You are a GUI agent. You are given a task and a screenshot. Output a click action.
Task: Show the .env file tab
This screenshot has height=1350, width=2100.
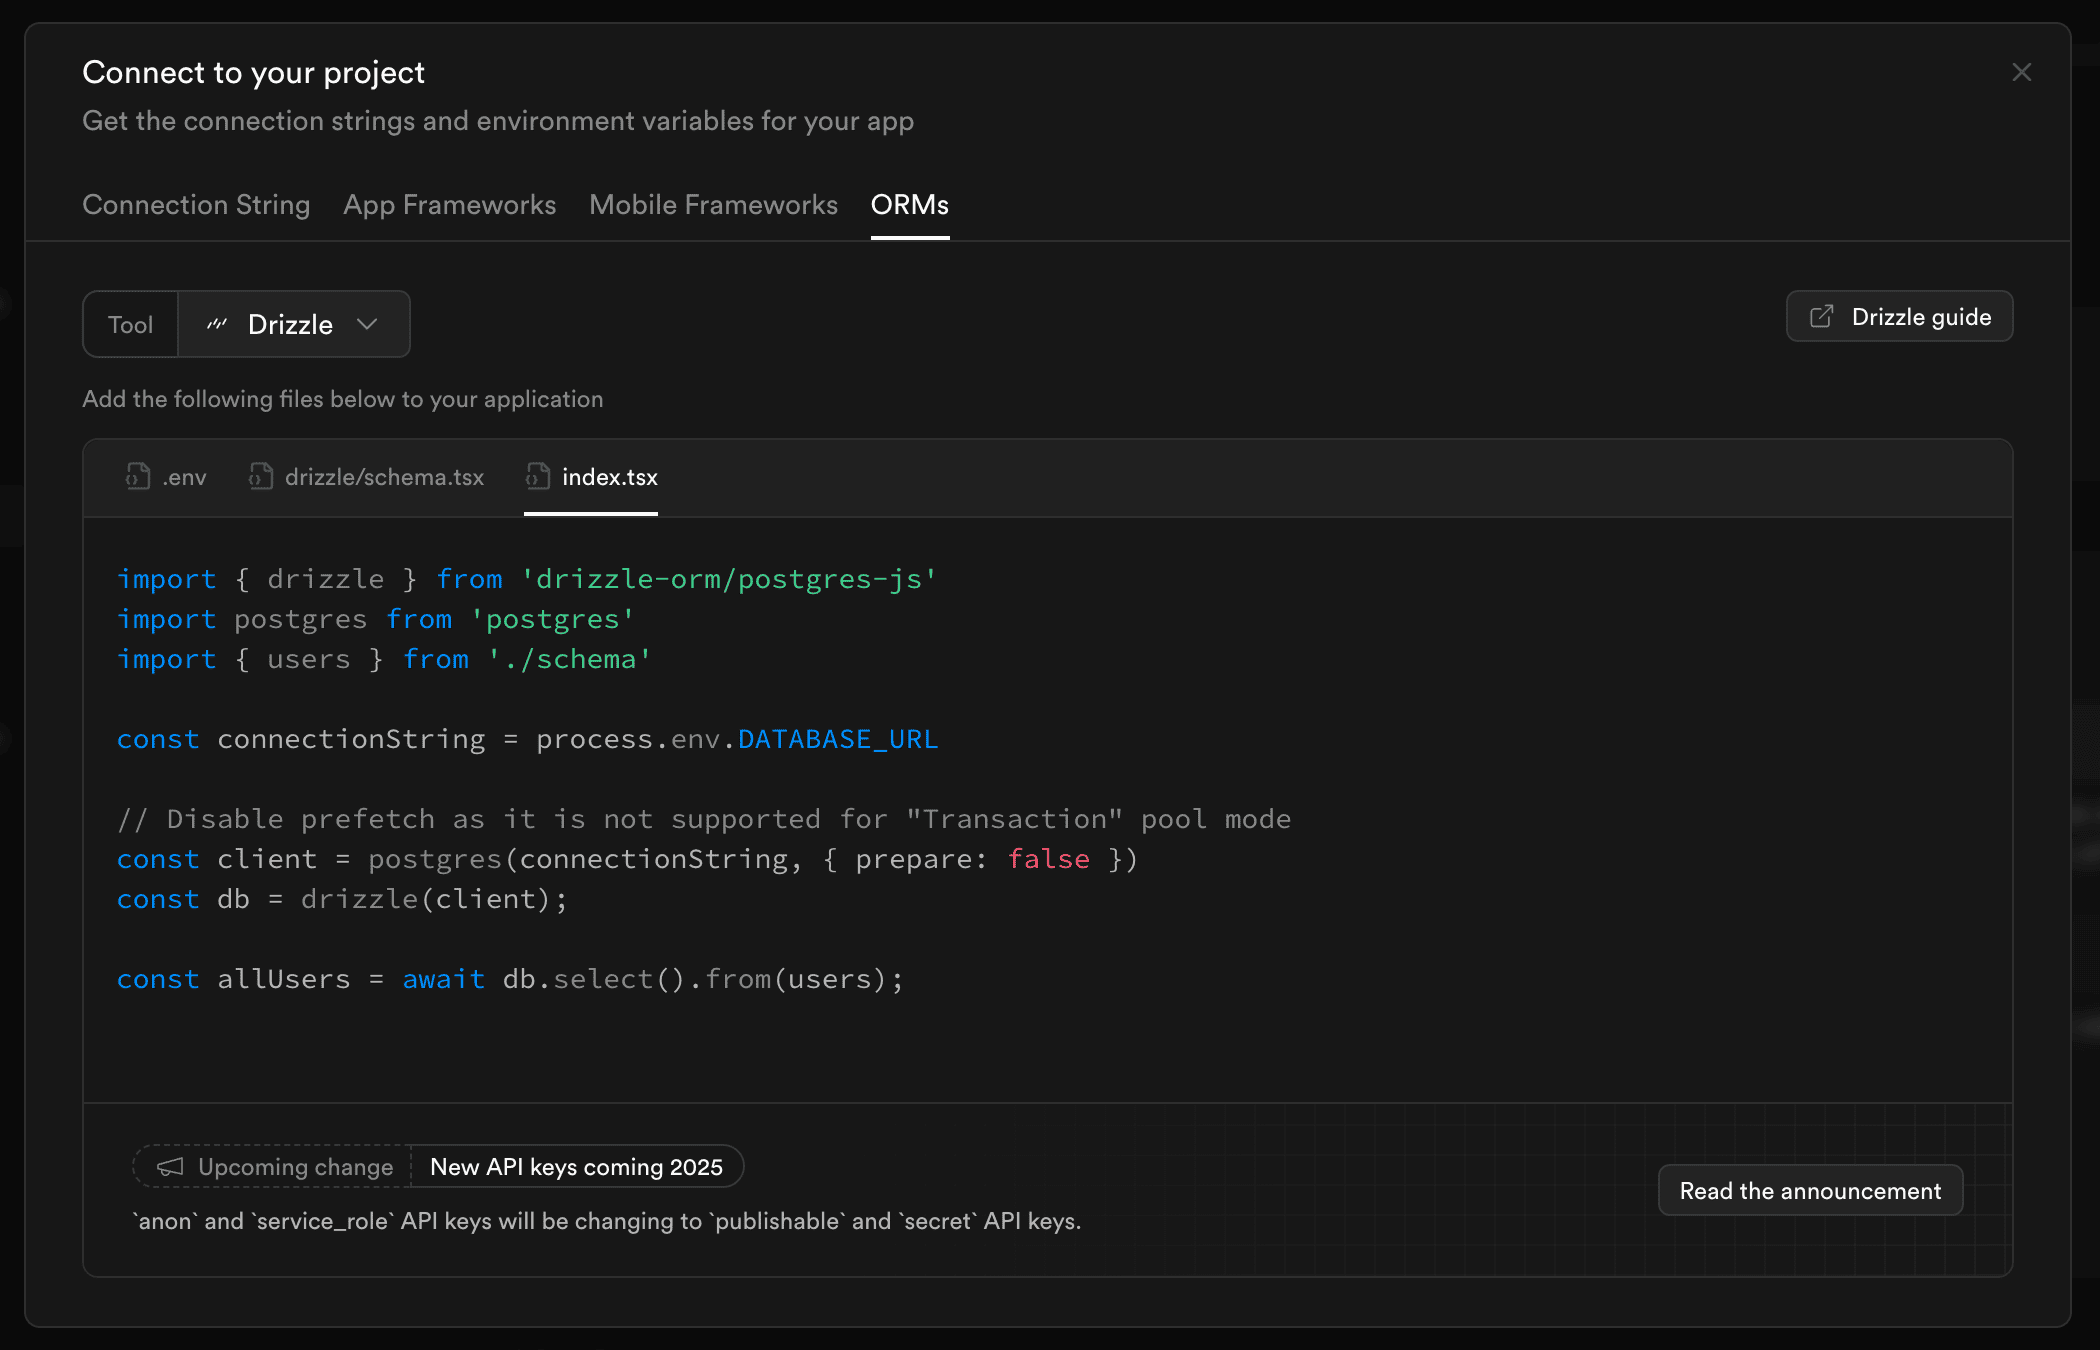pos(166,477)
